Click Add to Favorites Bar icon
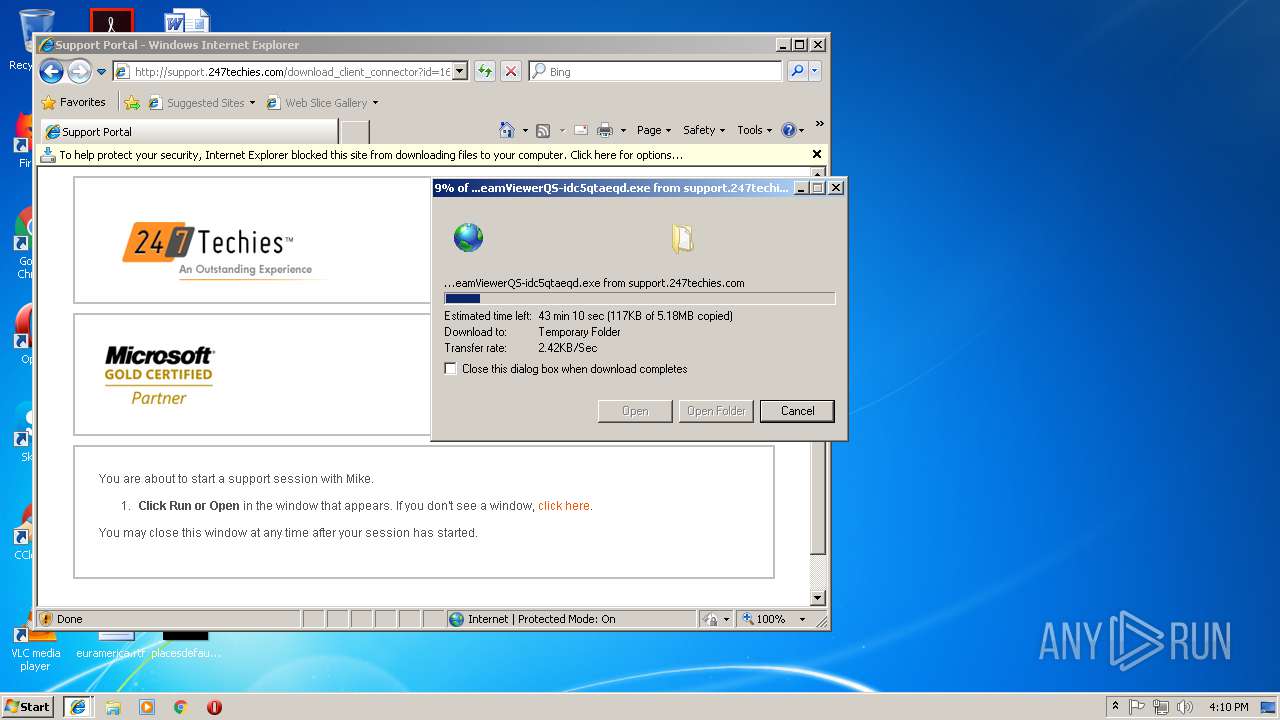Viewport: 1280px width, 720px height. pyautogui.click(x=132, y=102)
